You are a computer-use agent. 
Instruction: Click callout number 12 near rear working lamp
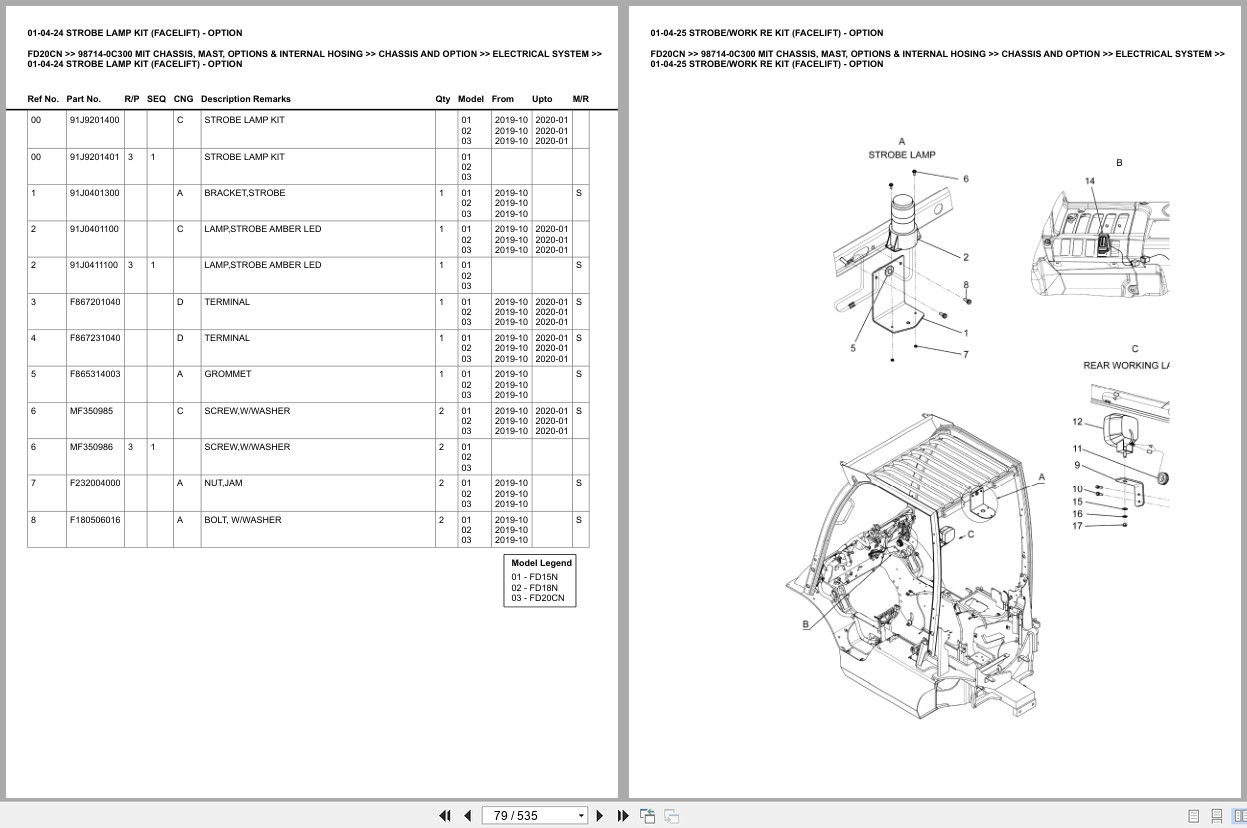(x=1077, y=422)
